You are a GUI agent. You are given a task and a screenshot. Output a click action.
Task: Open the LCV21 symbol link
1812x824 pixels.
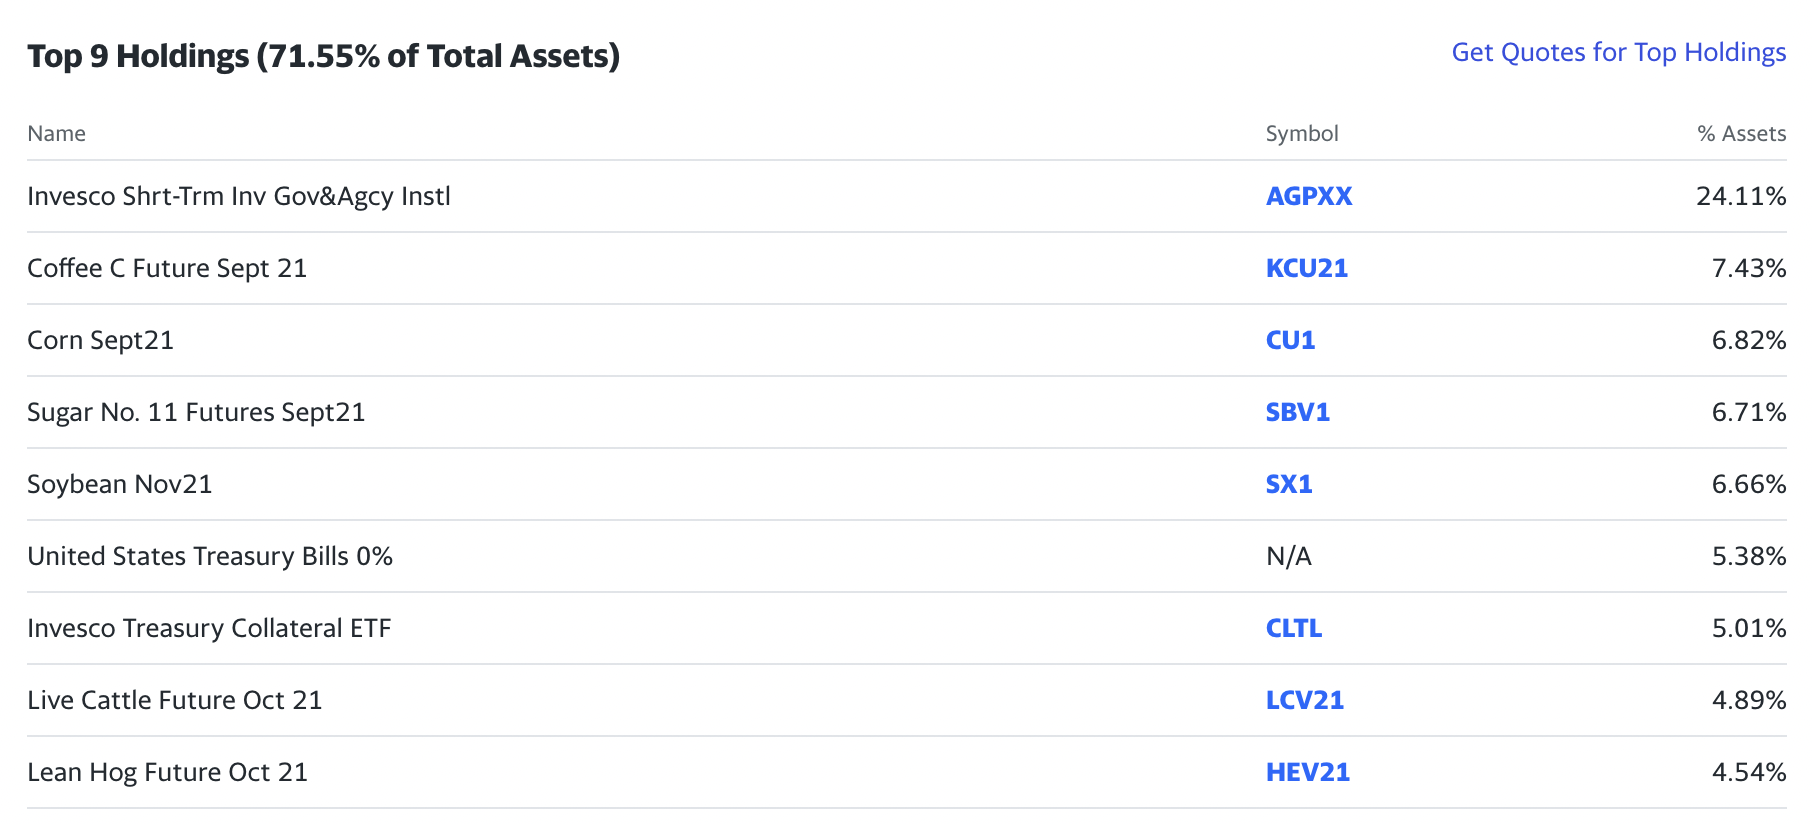click(x=1305, y=700)
